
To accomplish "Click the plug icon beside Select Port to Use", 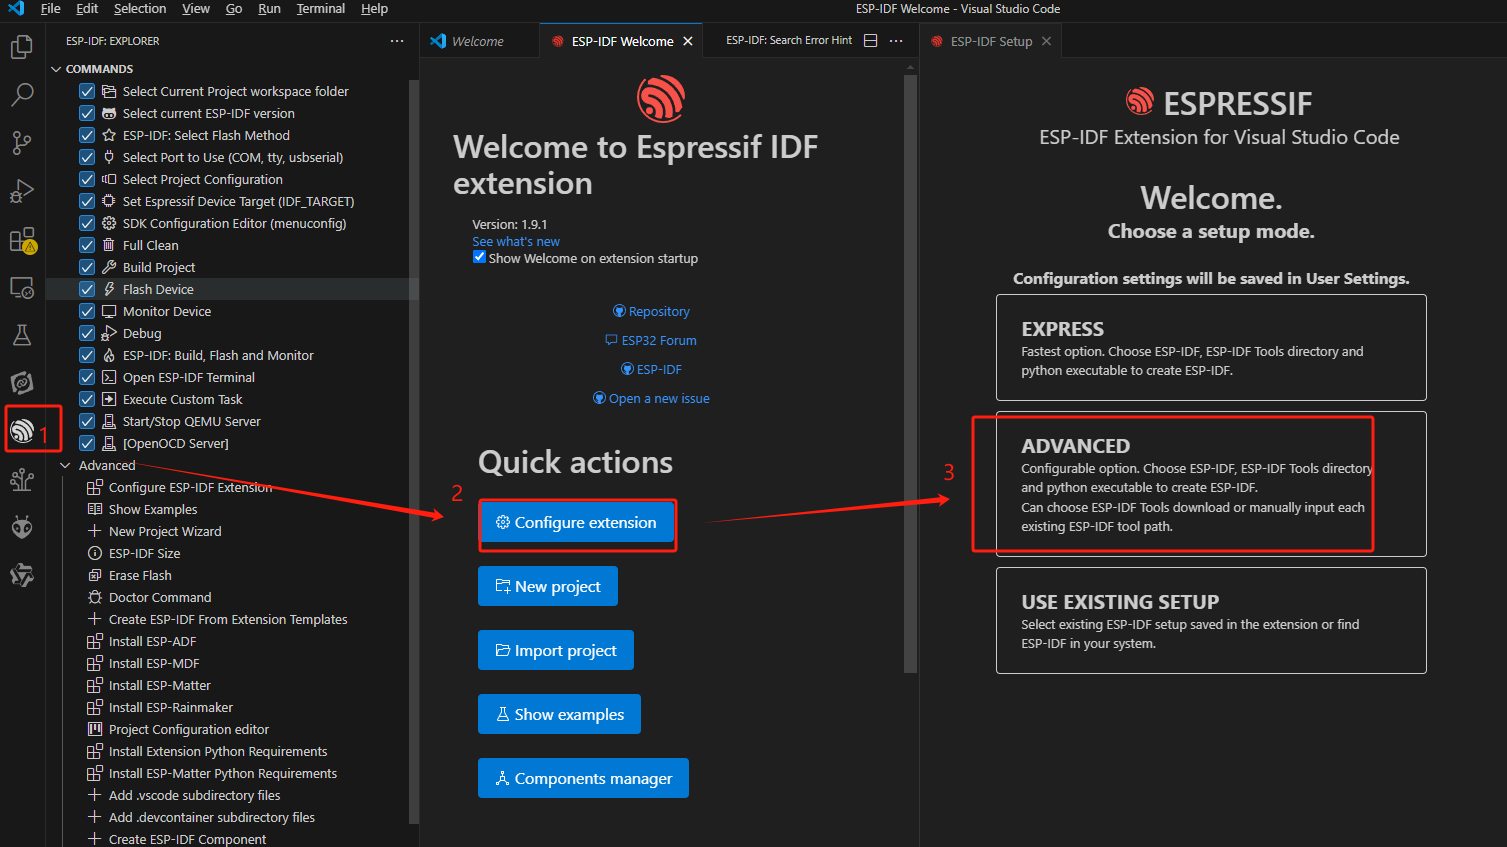I will pyautogui.click(x=109, y=157).
